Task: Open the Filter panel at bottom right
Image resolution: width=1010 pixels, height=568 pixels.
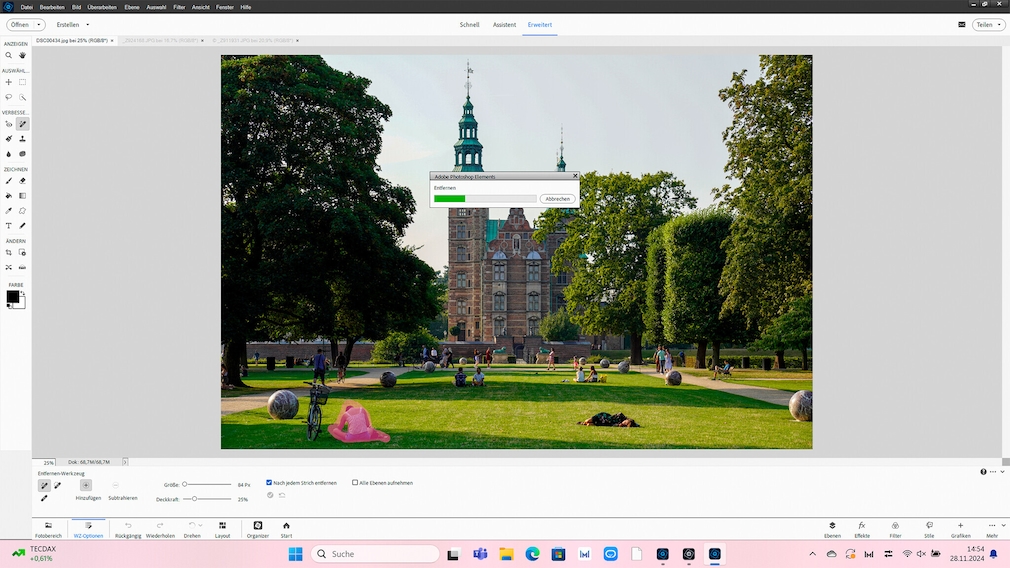Action: [895, 529]
